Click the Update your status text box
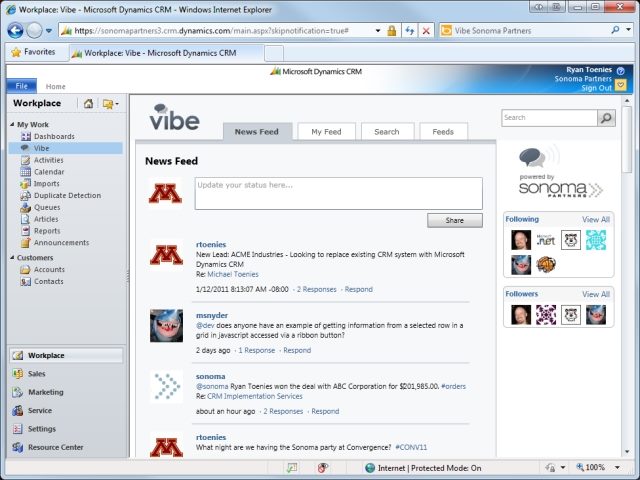The height and width of the screenshot is (480, 640). (339, 193)
